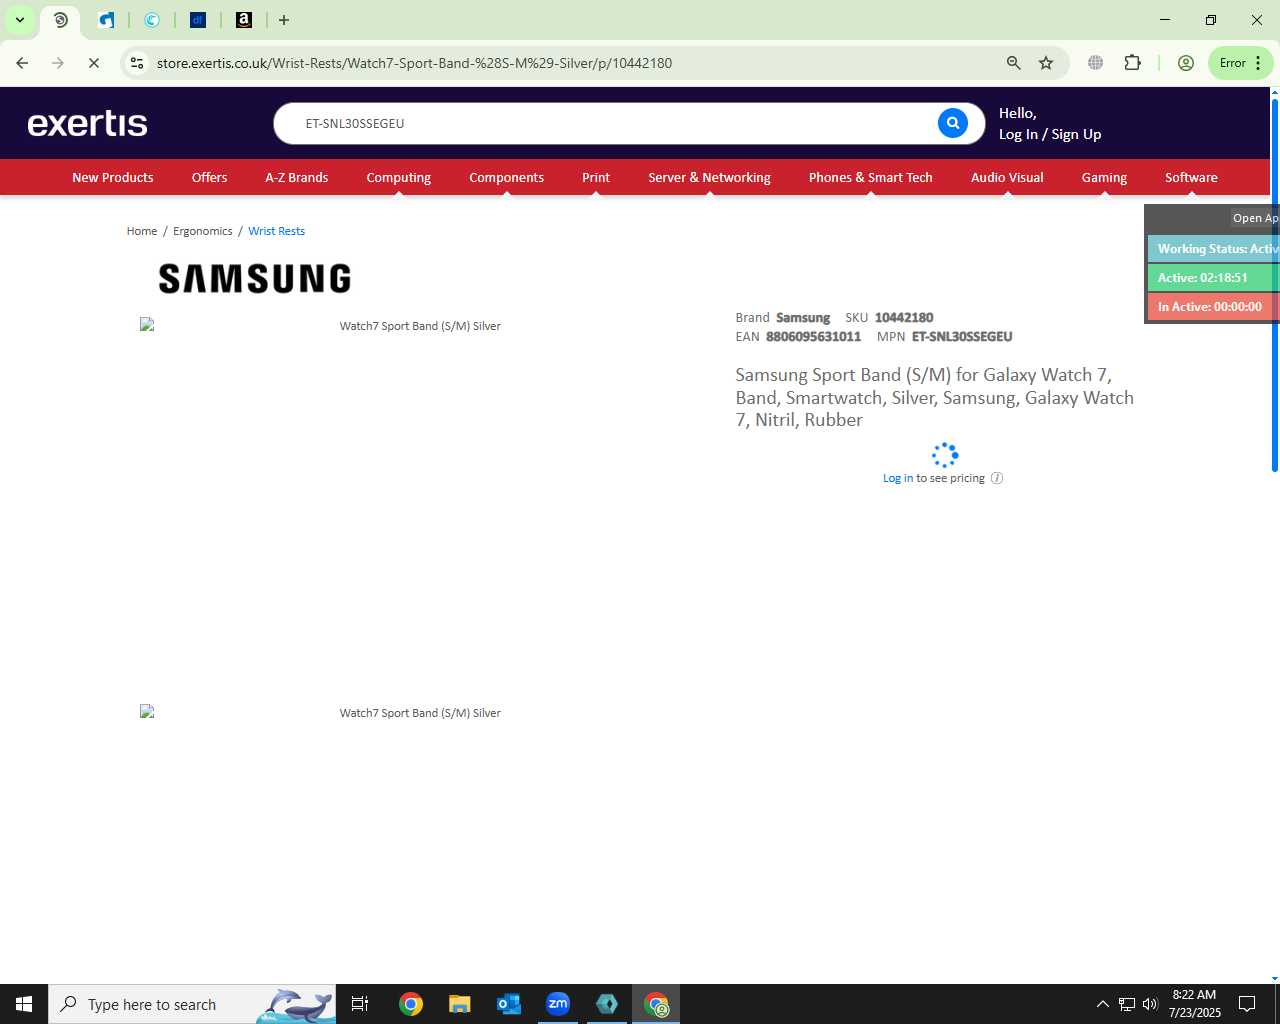1280x1024 pixels.
Task: Click the Error menu button
Action: (x=1241, y=63)
